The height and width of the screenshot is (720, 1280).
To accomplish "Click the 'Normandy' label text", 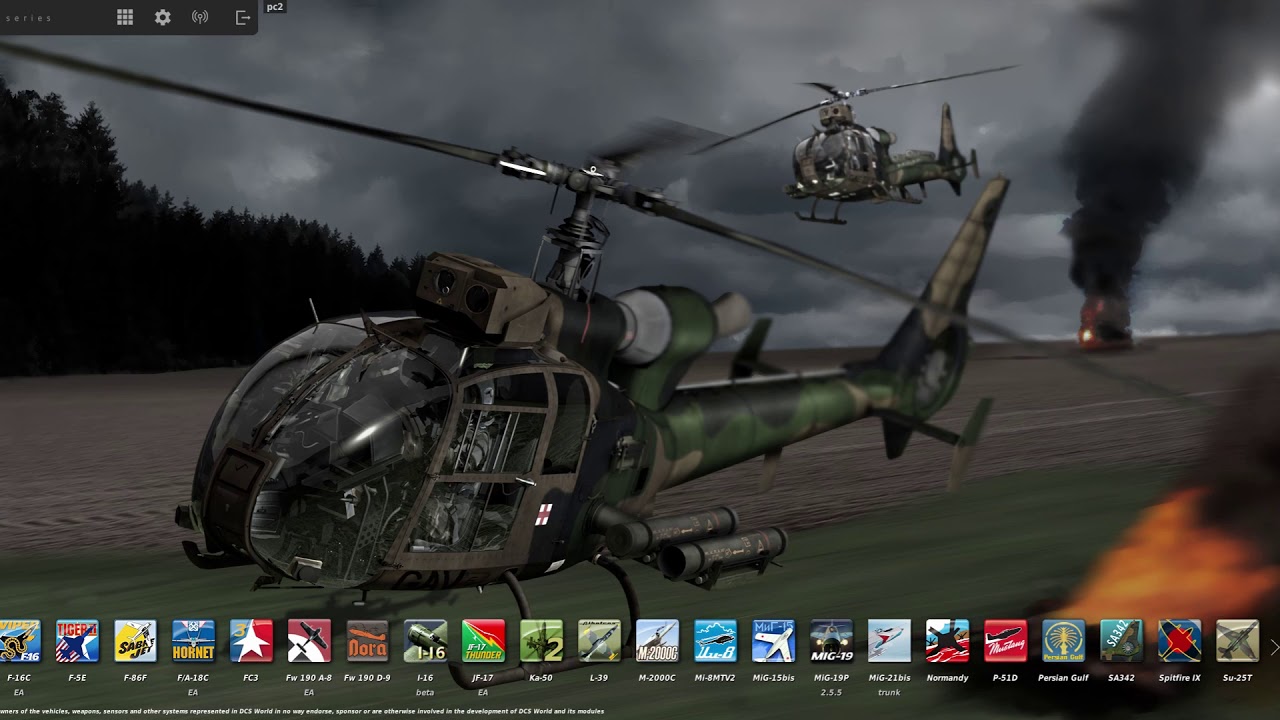I will click(x=947, y=678).
